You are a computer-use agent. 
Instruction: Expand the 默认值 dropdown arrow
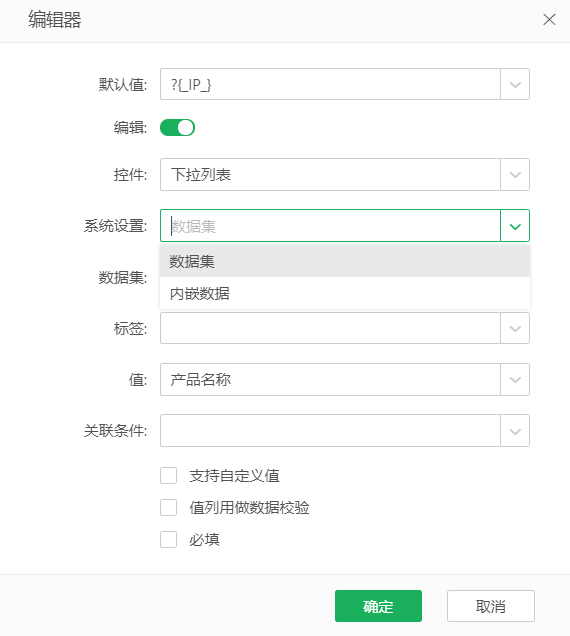[x=515, y=84]
